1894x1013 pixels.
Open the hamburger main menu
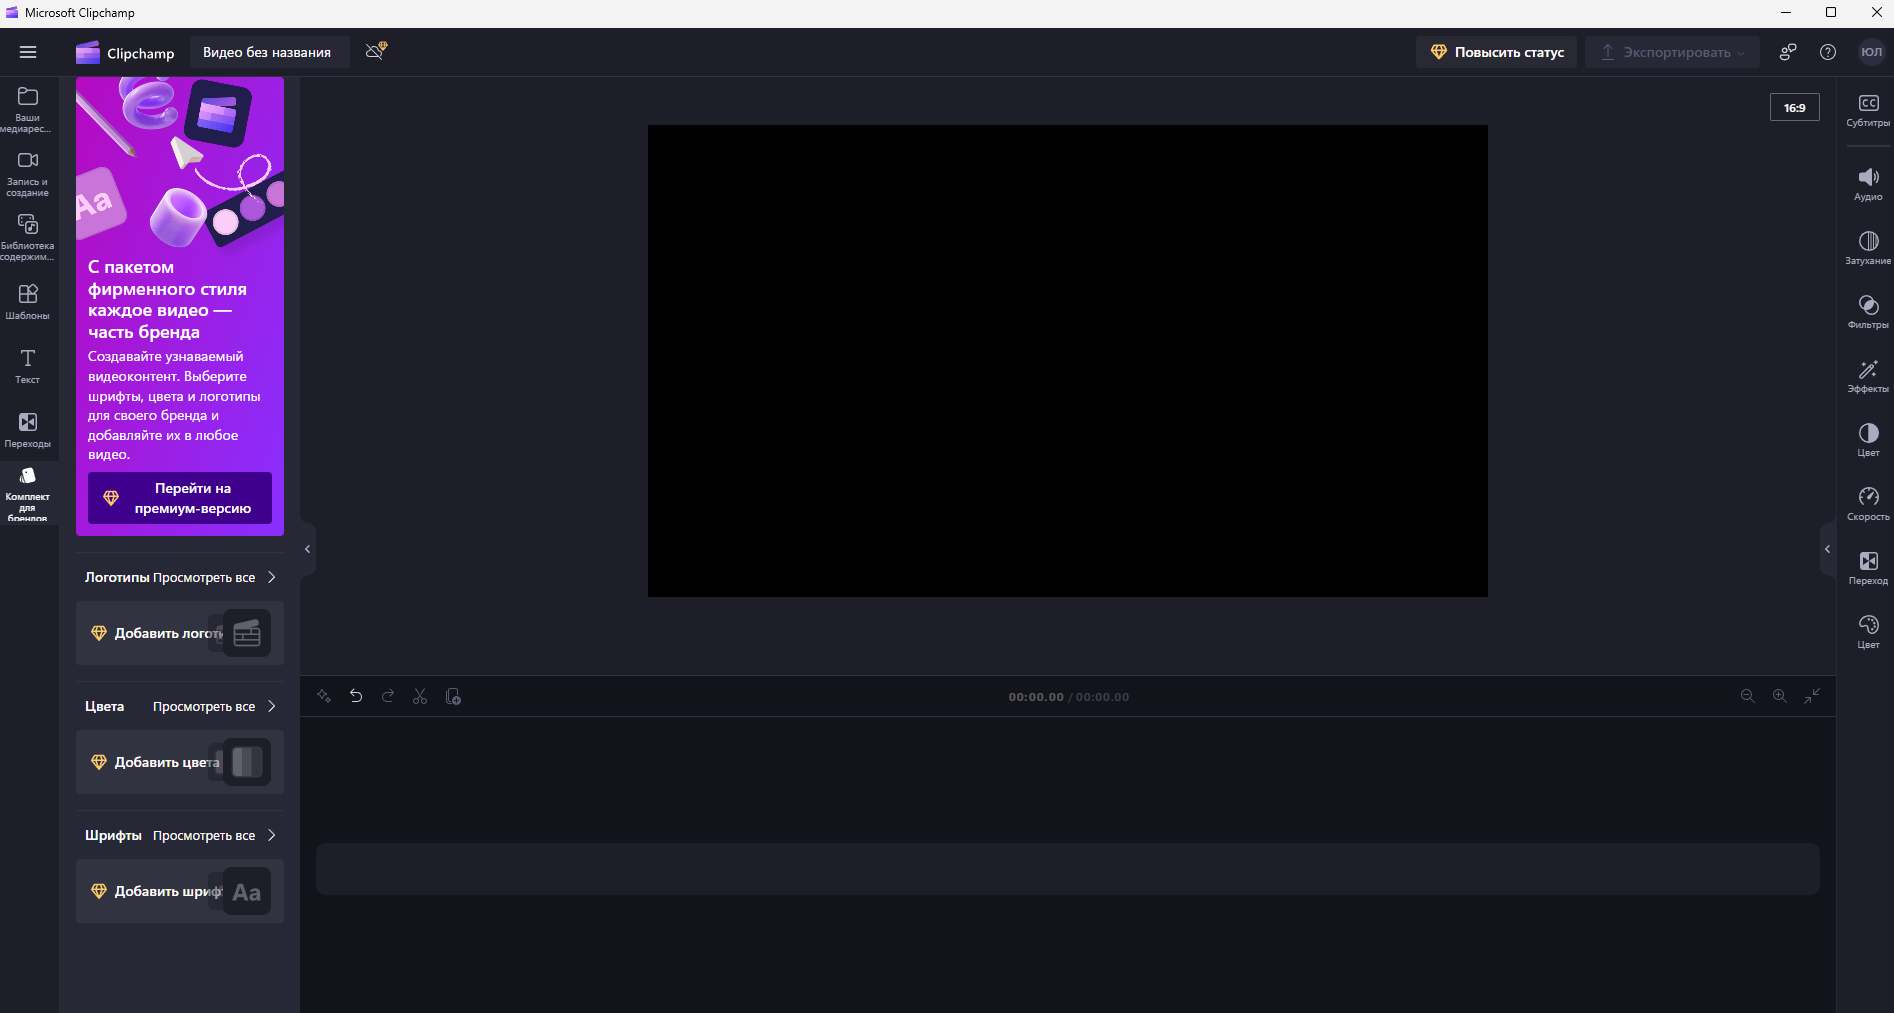click(x=28, y=52)
